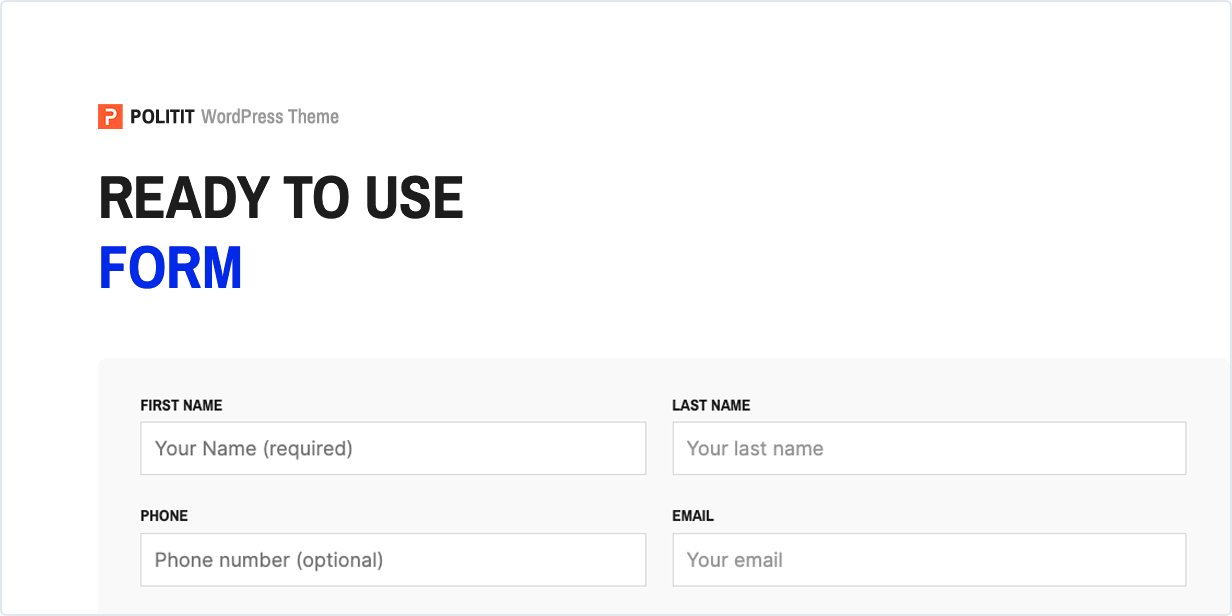Click the POLITIT brand name
Screen dimensions: 1232x616
pyautogui.click(x=162, y=117)
